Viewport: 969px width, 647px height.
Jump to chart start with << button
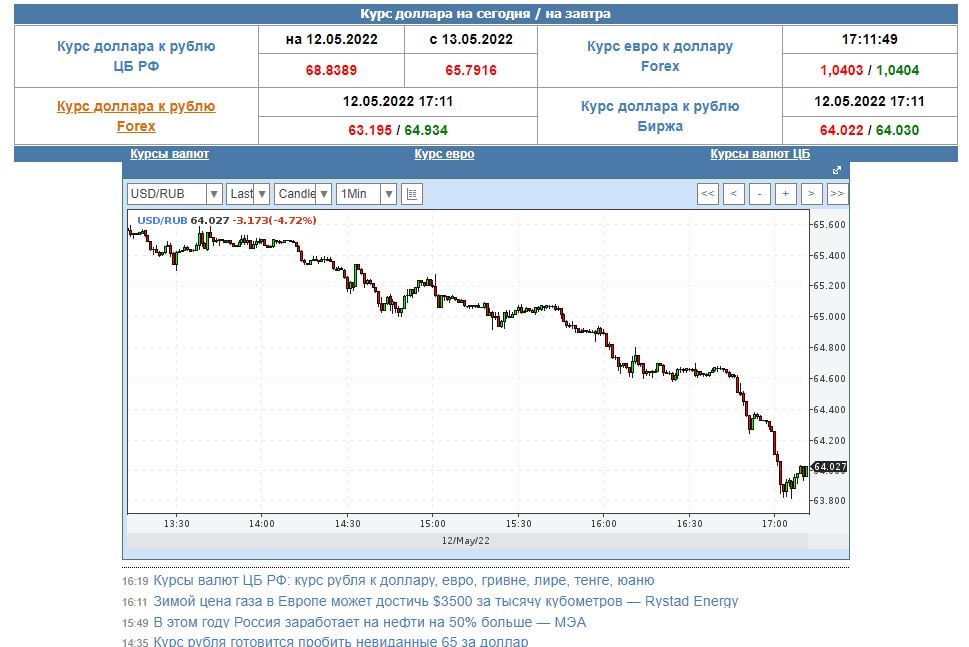(708, 194)
